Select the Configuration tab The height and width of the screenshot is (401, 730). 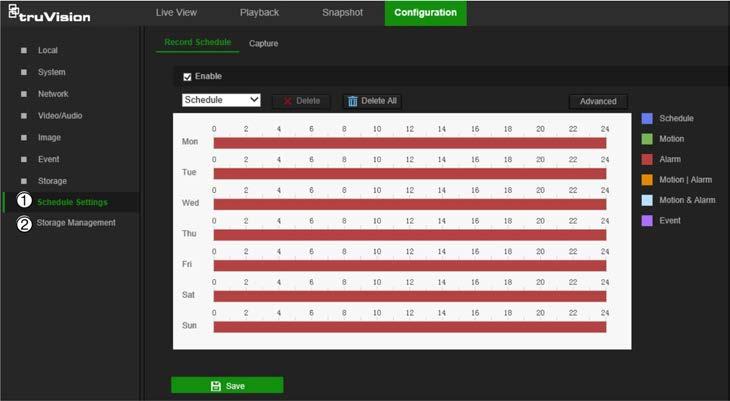click(x=426, y=13)
